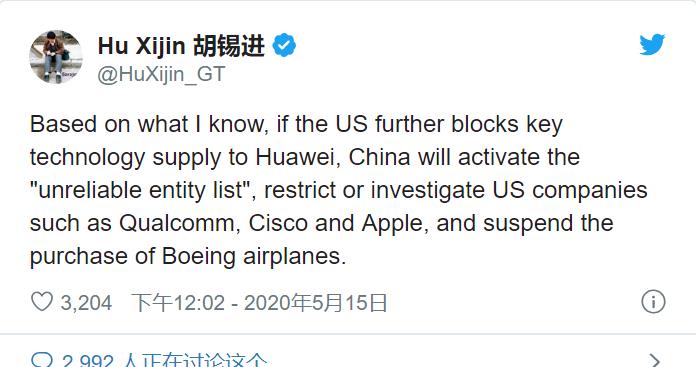
Task: Click the reply speech bubble icon
Action: tap(43, 360)
